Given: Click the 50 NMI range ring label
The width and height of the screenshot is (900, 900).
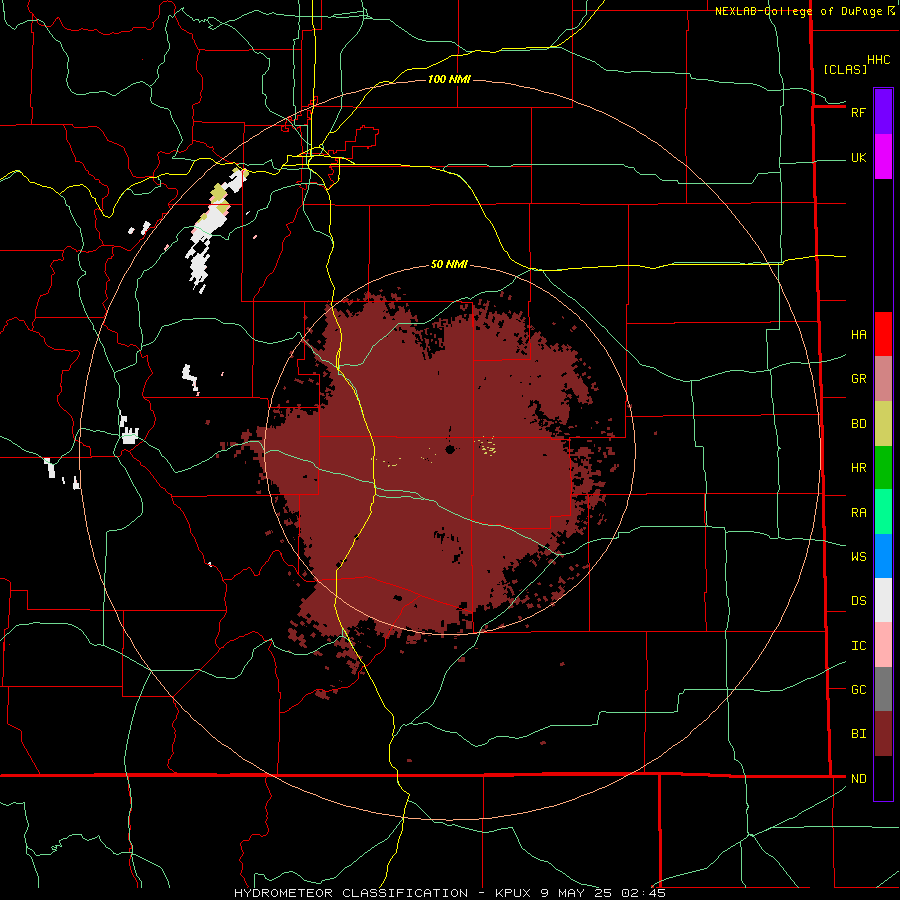Looking at the screenshot, I should [449, 264].
